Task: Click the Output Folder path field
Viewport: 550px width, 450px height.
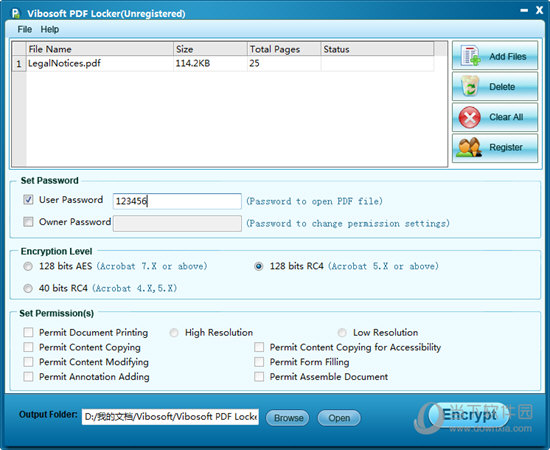Action: (170, 417)
